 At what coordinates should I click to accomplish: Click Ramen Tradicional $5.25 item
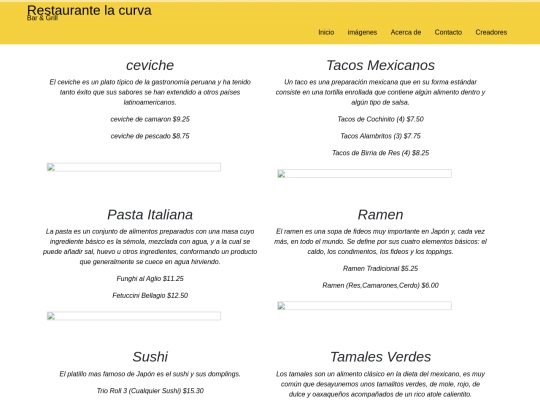tap(380, 269)
